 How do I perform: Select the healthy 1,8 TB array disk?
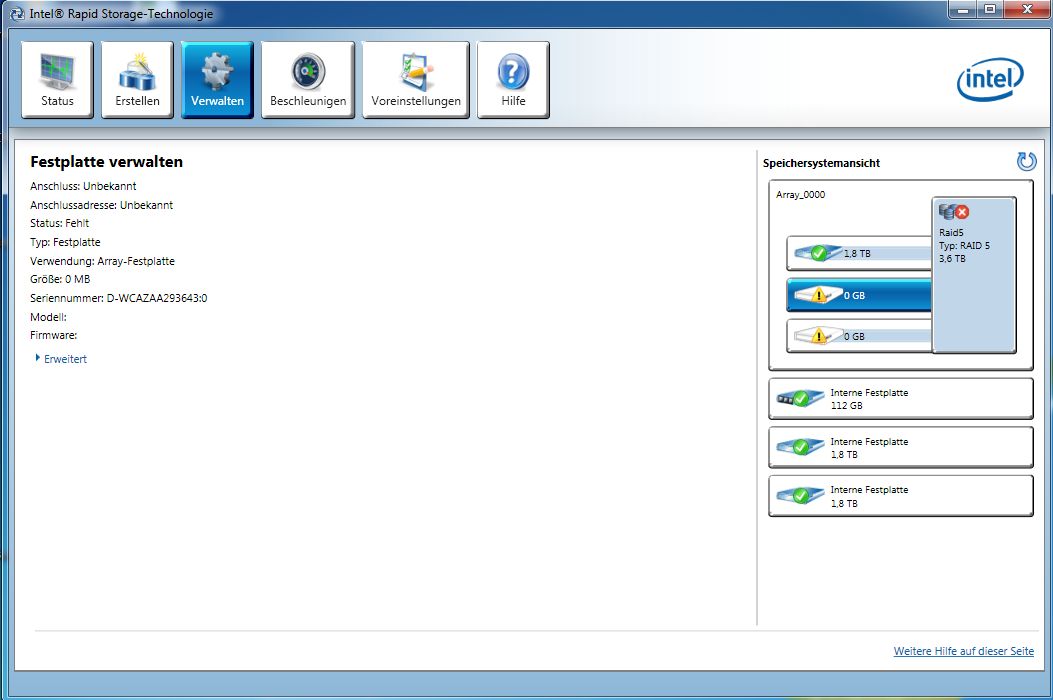click(859, 253)
